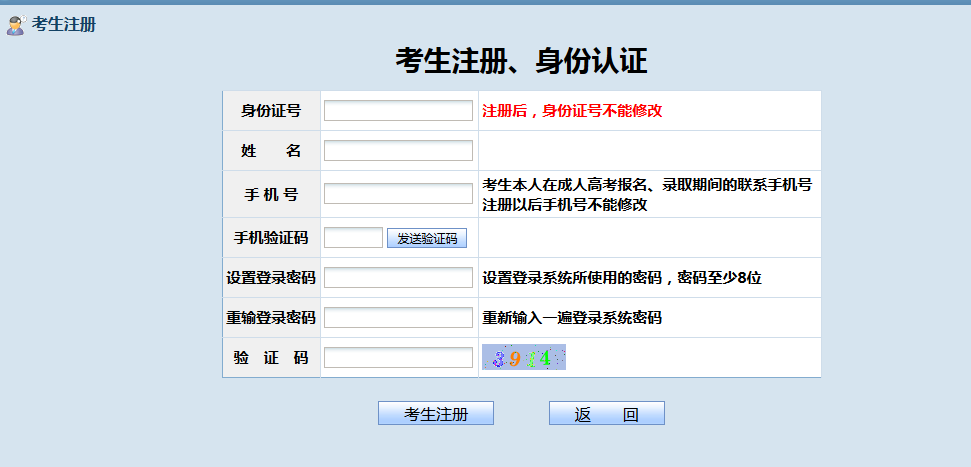Submit the form with the 考生注册 button

pos(435,414)
